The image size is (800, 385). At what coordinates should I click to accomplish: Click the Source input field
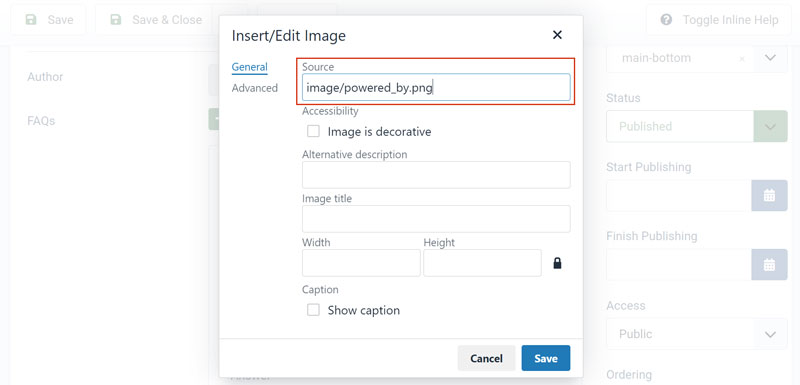click(x=436, y=88)
